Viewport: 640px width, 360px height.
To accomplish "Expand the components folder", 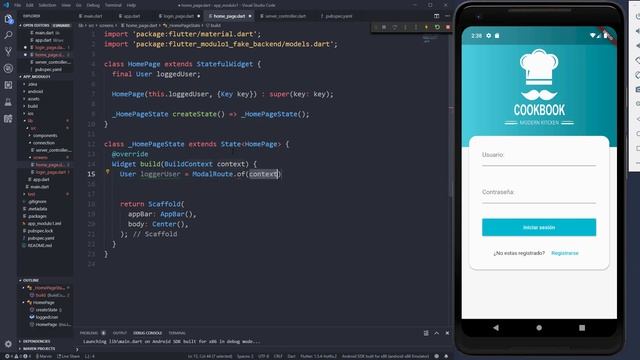I will tap(45, 136).
